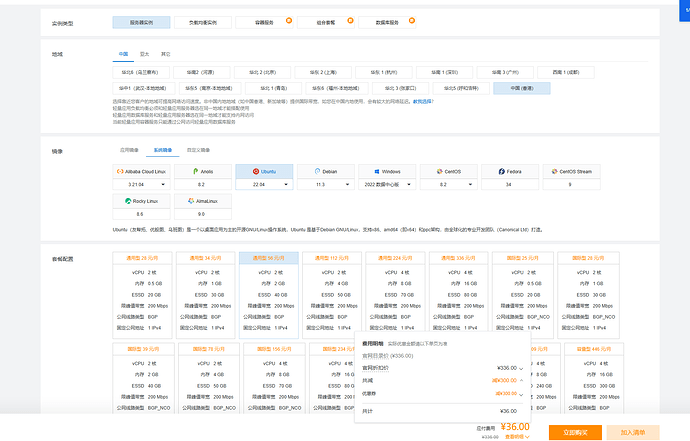690x441 pixels.
Task: Select the 服务器实例 instance type
Action: [x=141, y=22]
